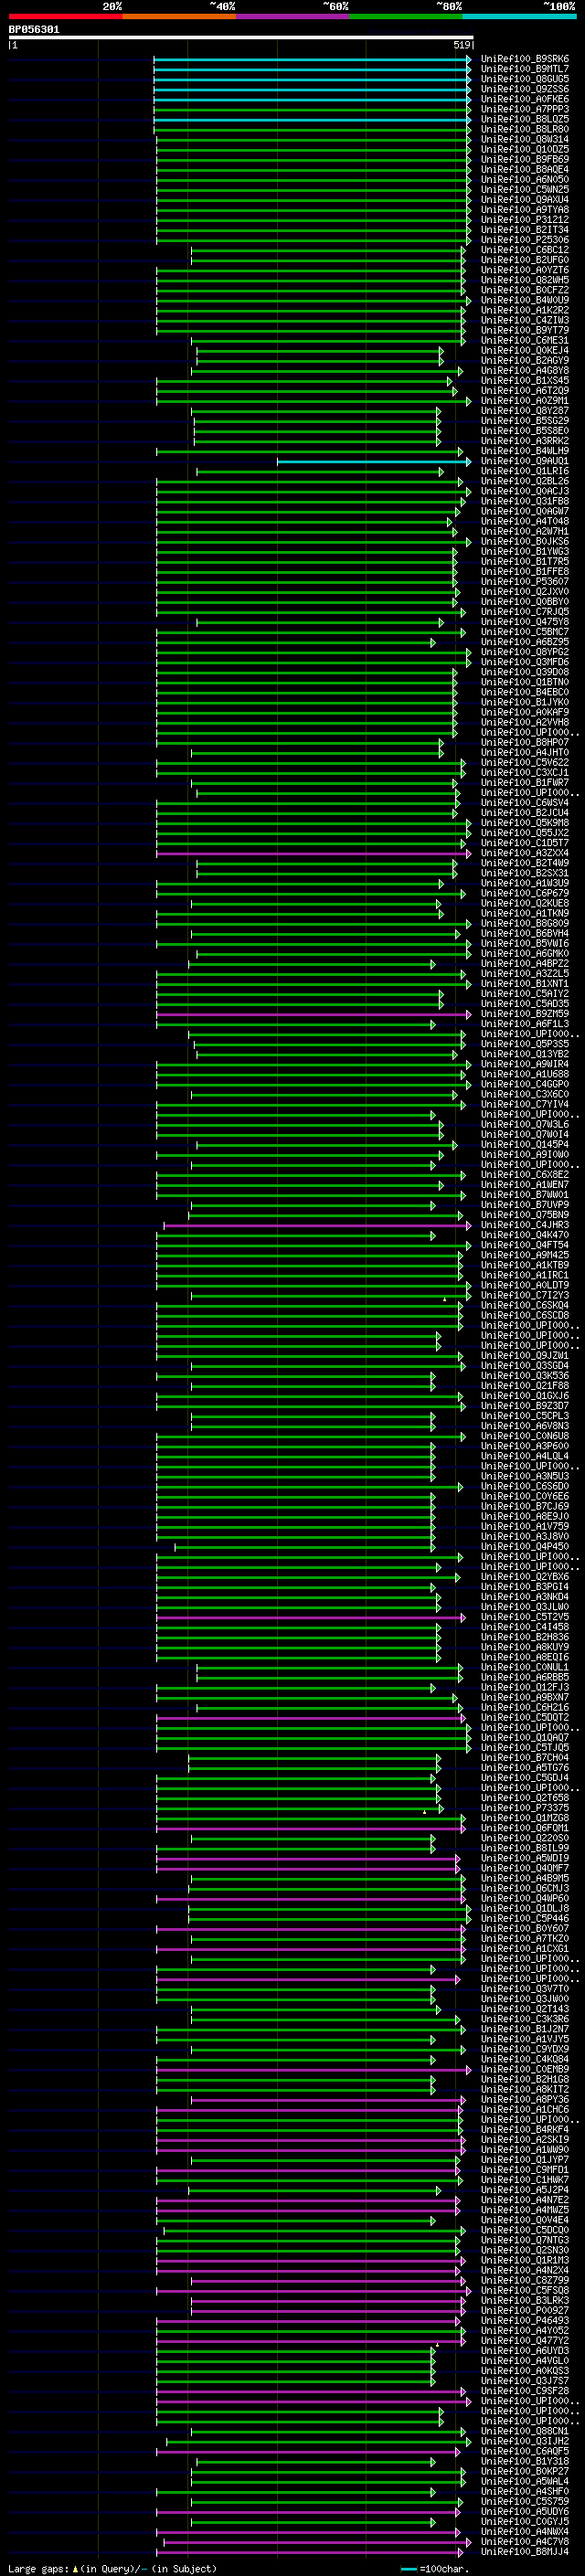This screenshot has width=585, height=2576.
Task: Select label UniRef100_Q8Y287
Action: pos(525,411)
